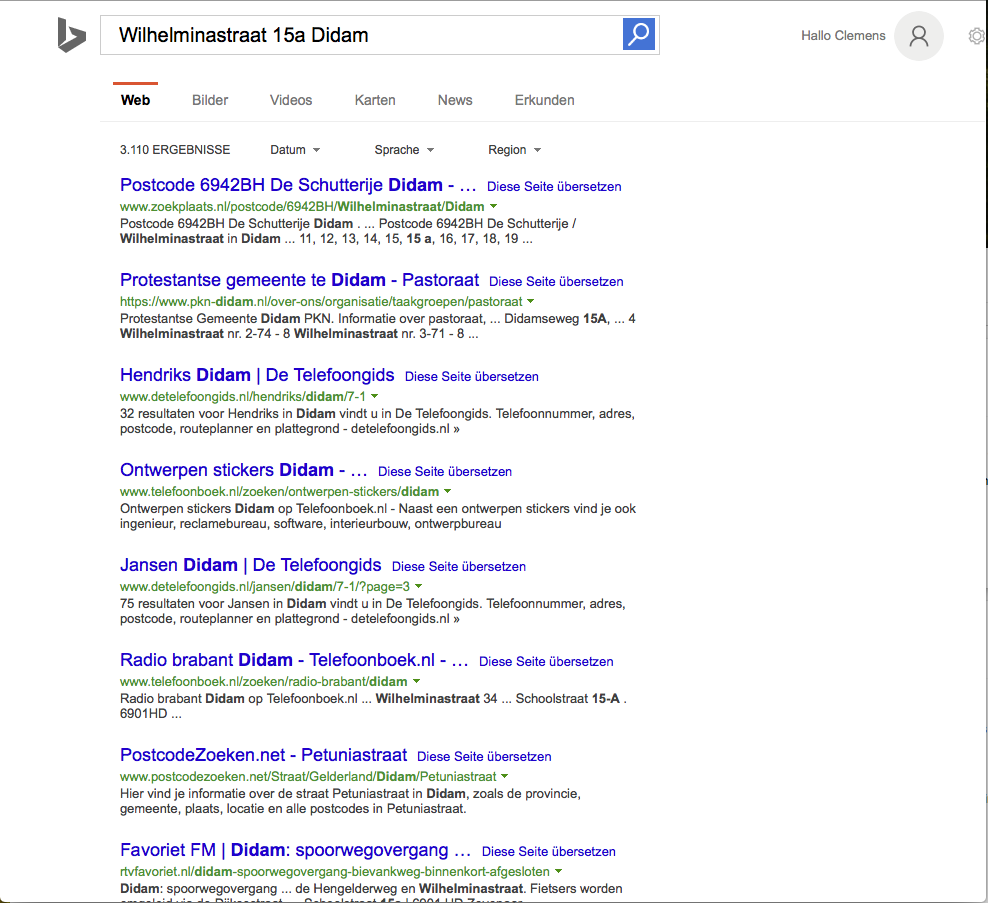
Task: Select the Web tab
Action: (135, 100)
